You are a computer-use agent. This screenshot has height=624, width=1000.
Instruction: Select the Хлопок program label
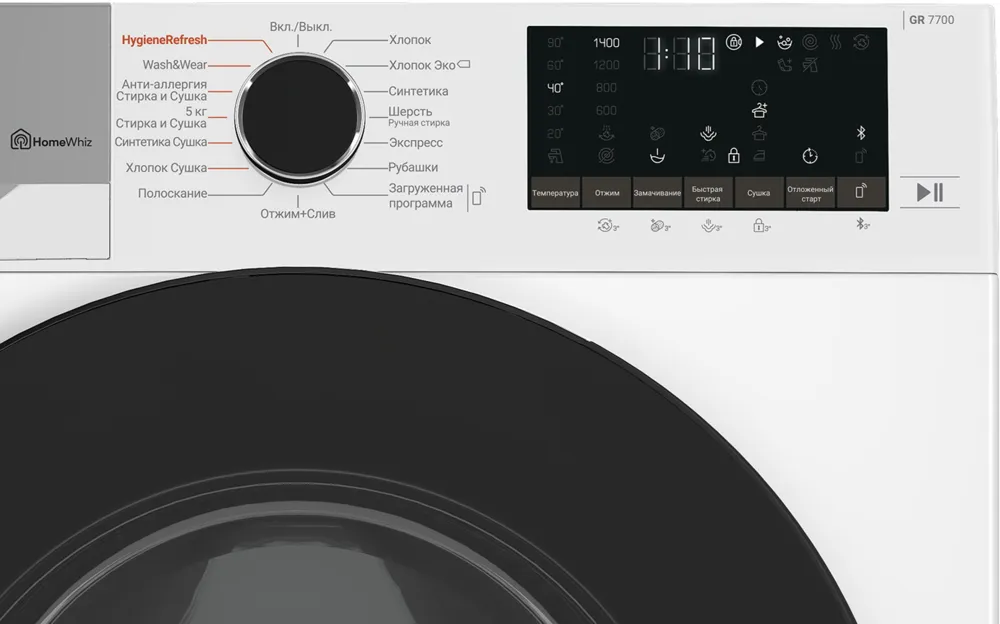tap(412, 40)
